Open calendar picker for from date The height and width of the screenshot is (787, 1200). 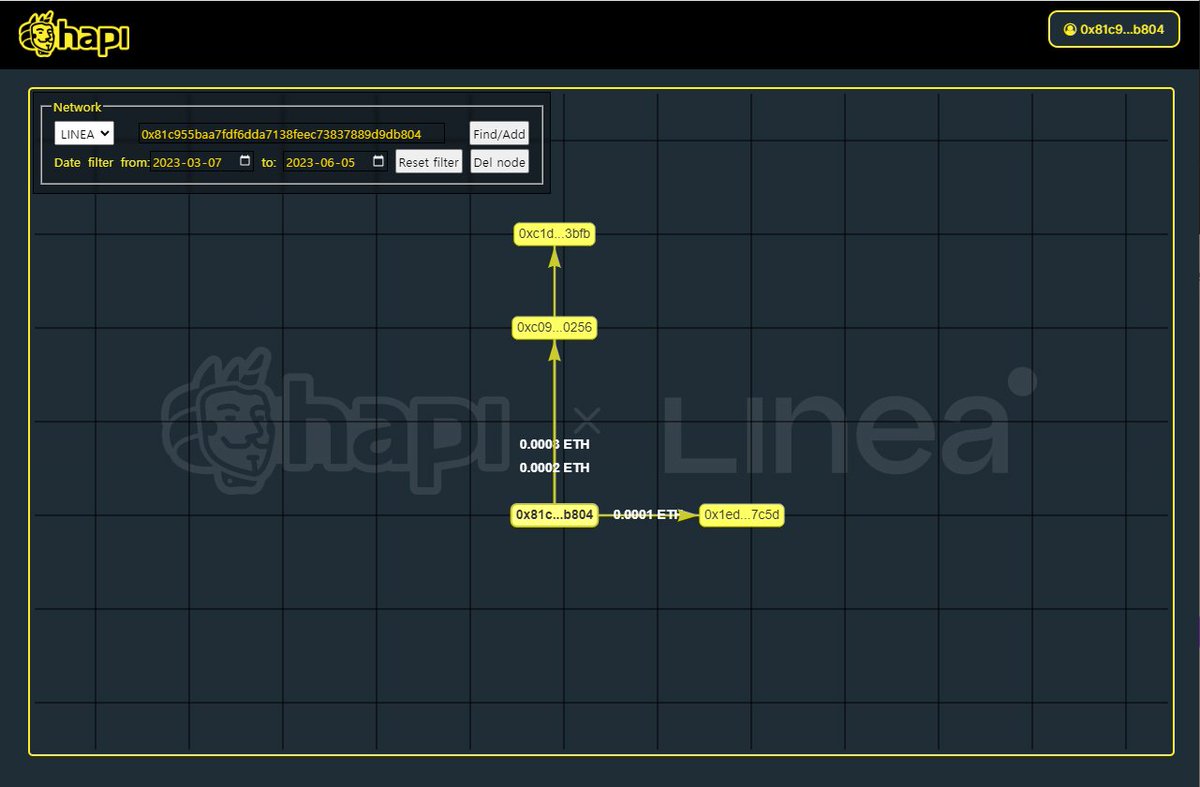click(245, 161)
